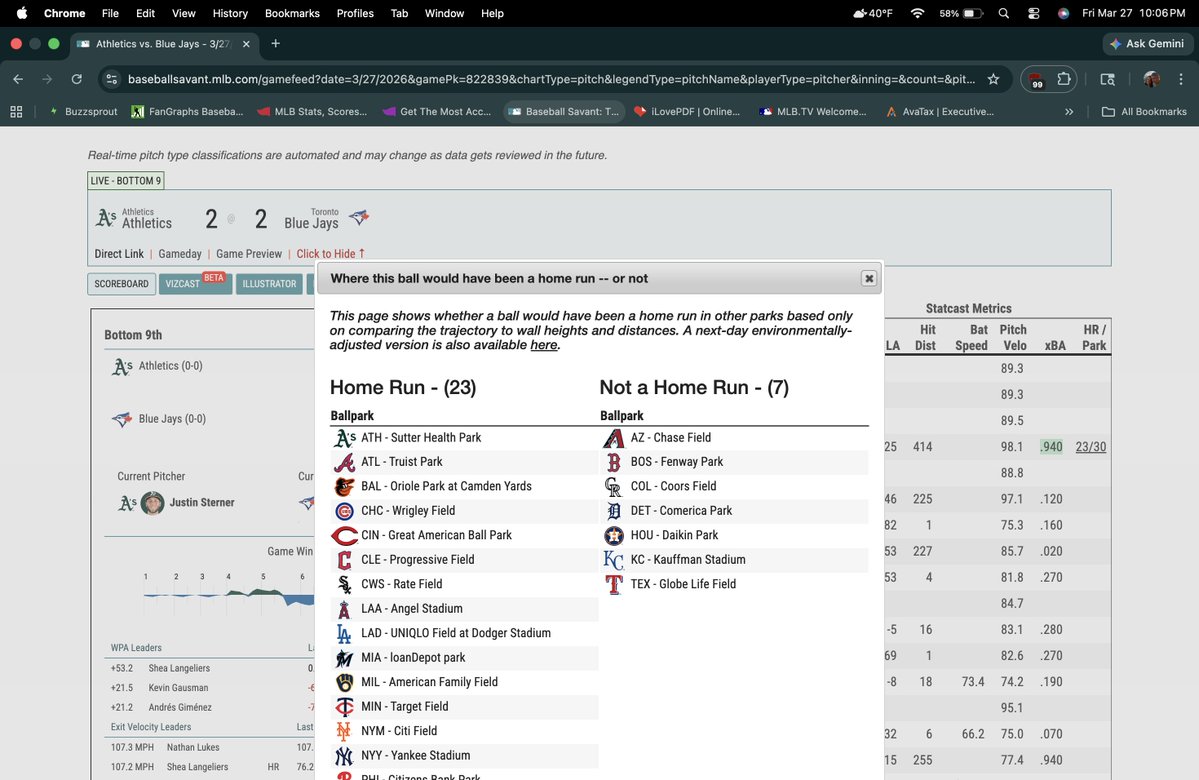The height and width of the screenshot is (780, 1199).
Task: Select the Red Sox logo beside Fenway Park
Action: 613,462
